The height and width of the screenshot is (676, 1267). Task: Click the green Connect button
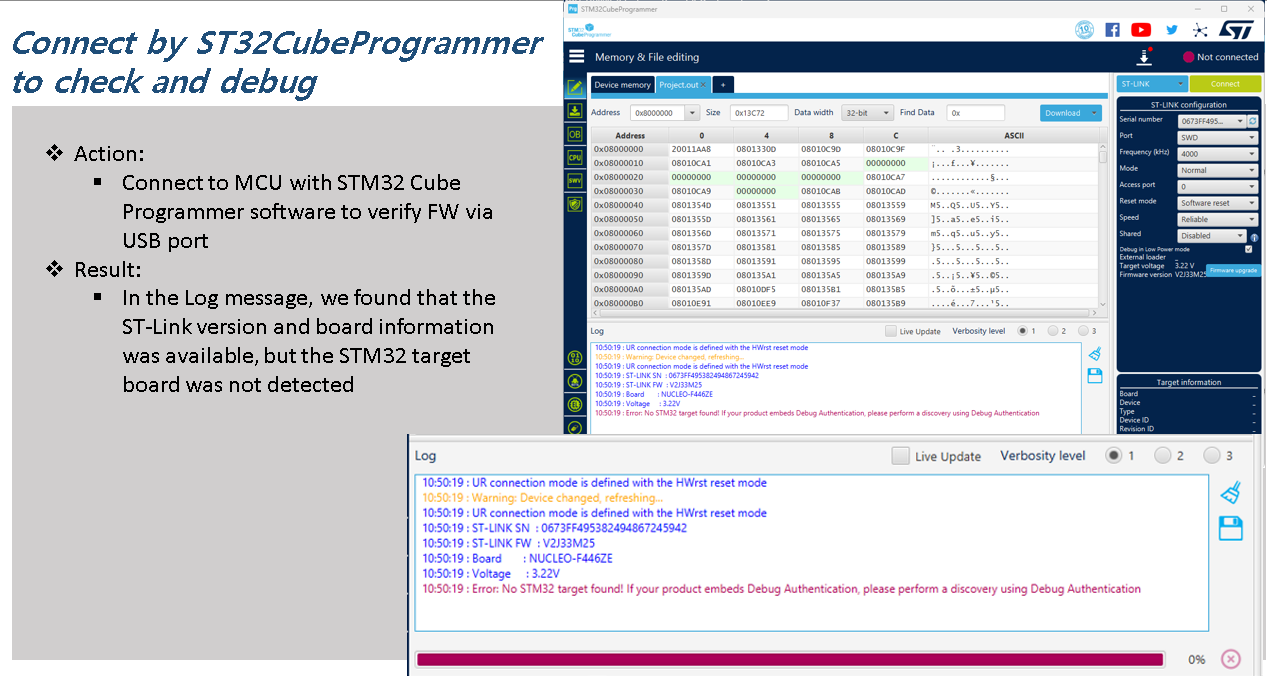(1225, 84)
